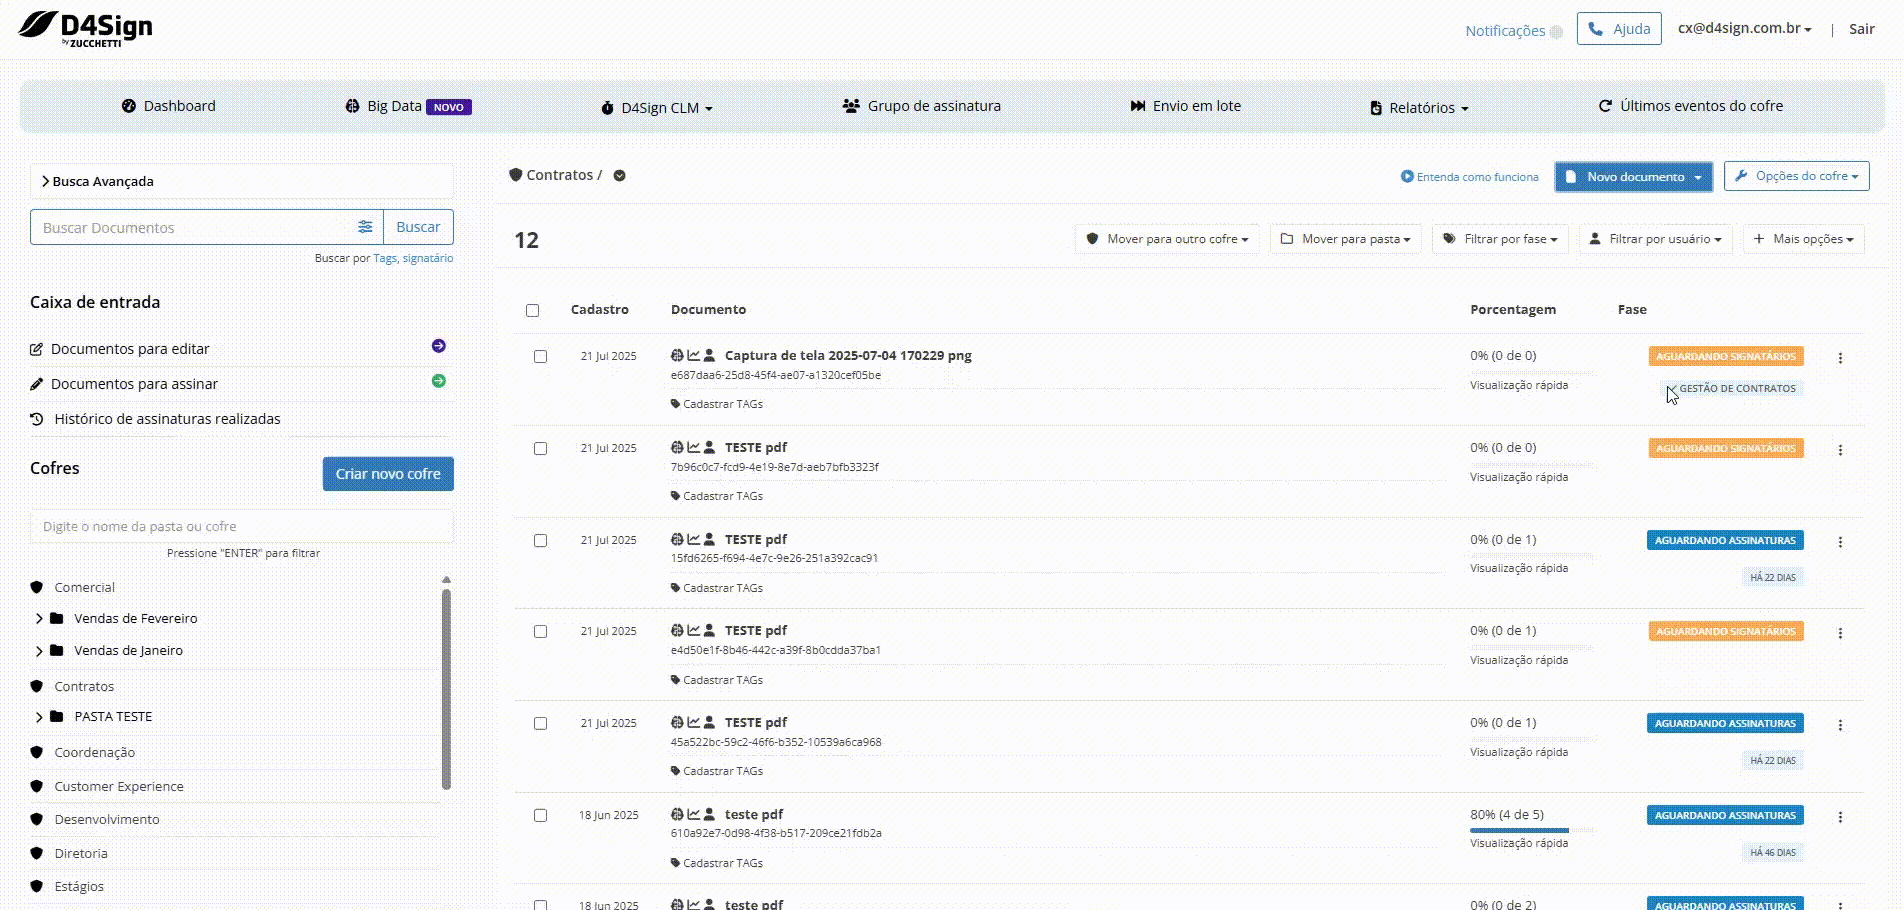The image size is (1904, 910).
Task: Click the Buscar button
Action: [418, 227]
